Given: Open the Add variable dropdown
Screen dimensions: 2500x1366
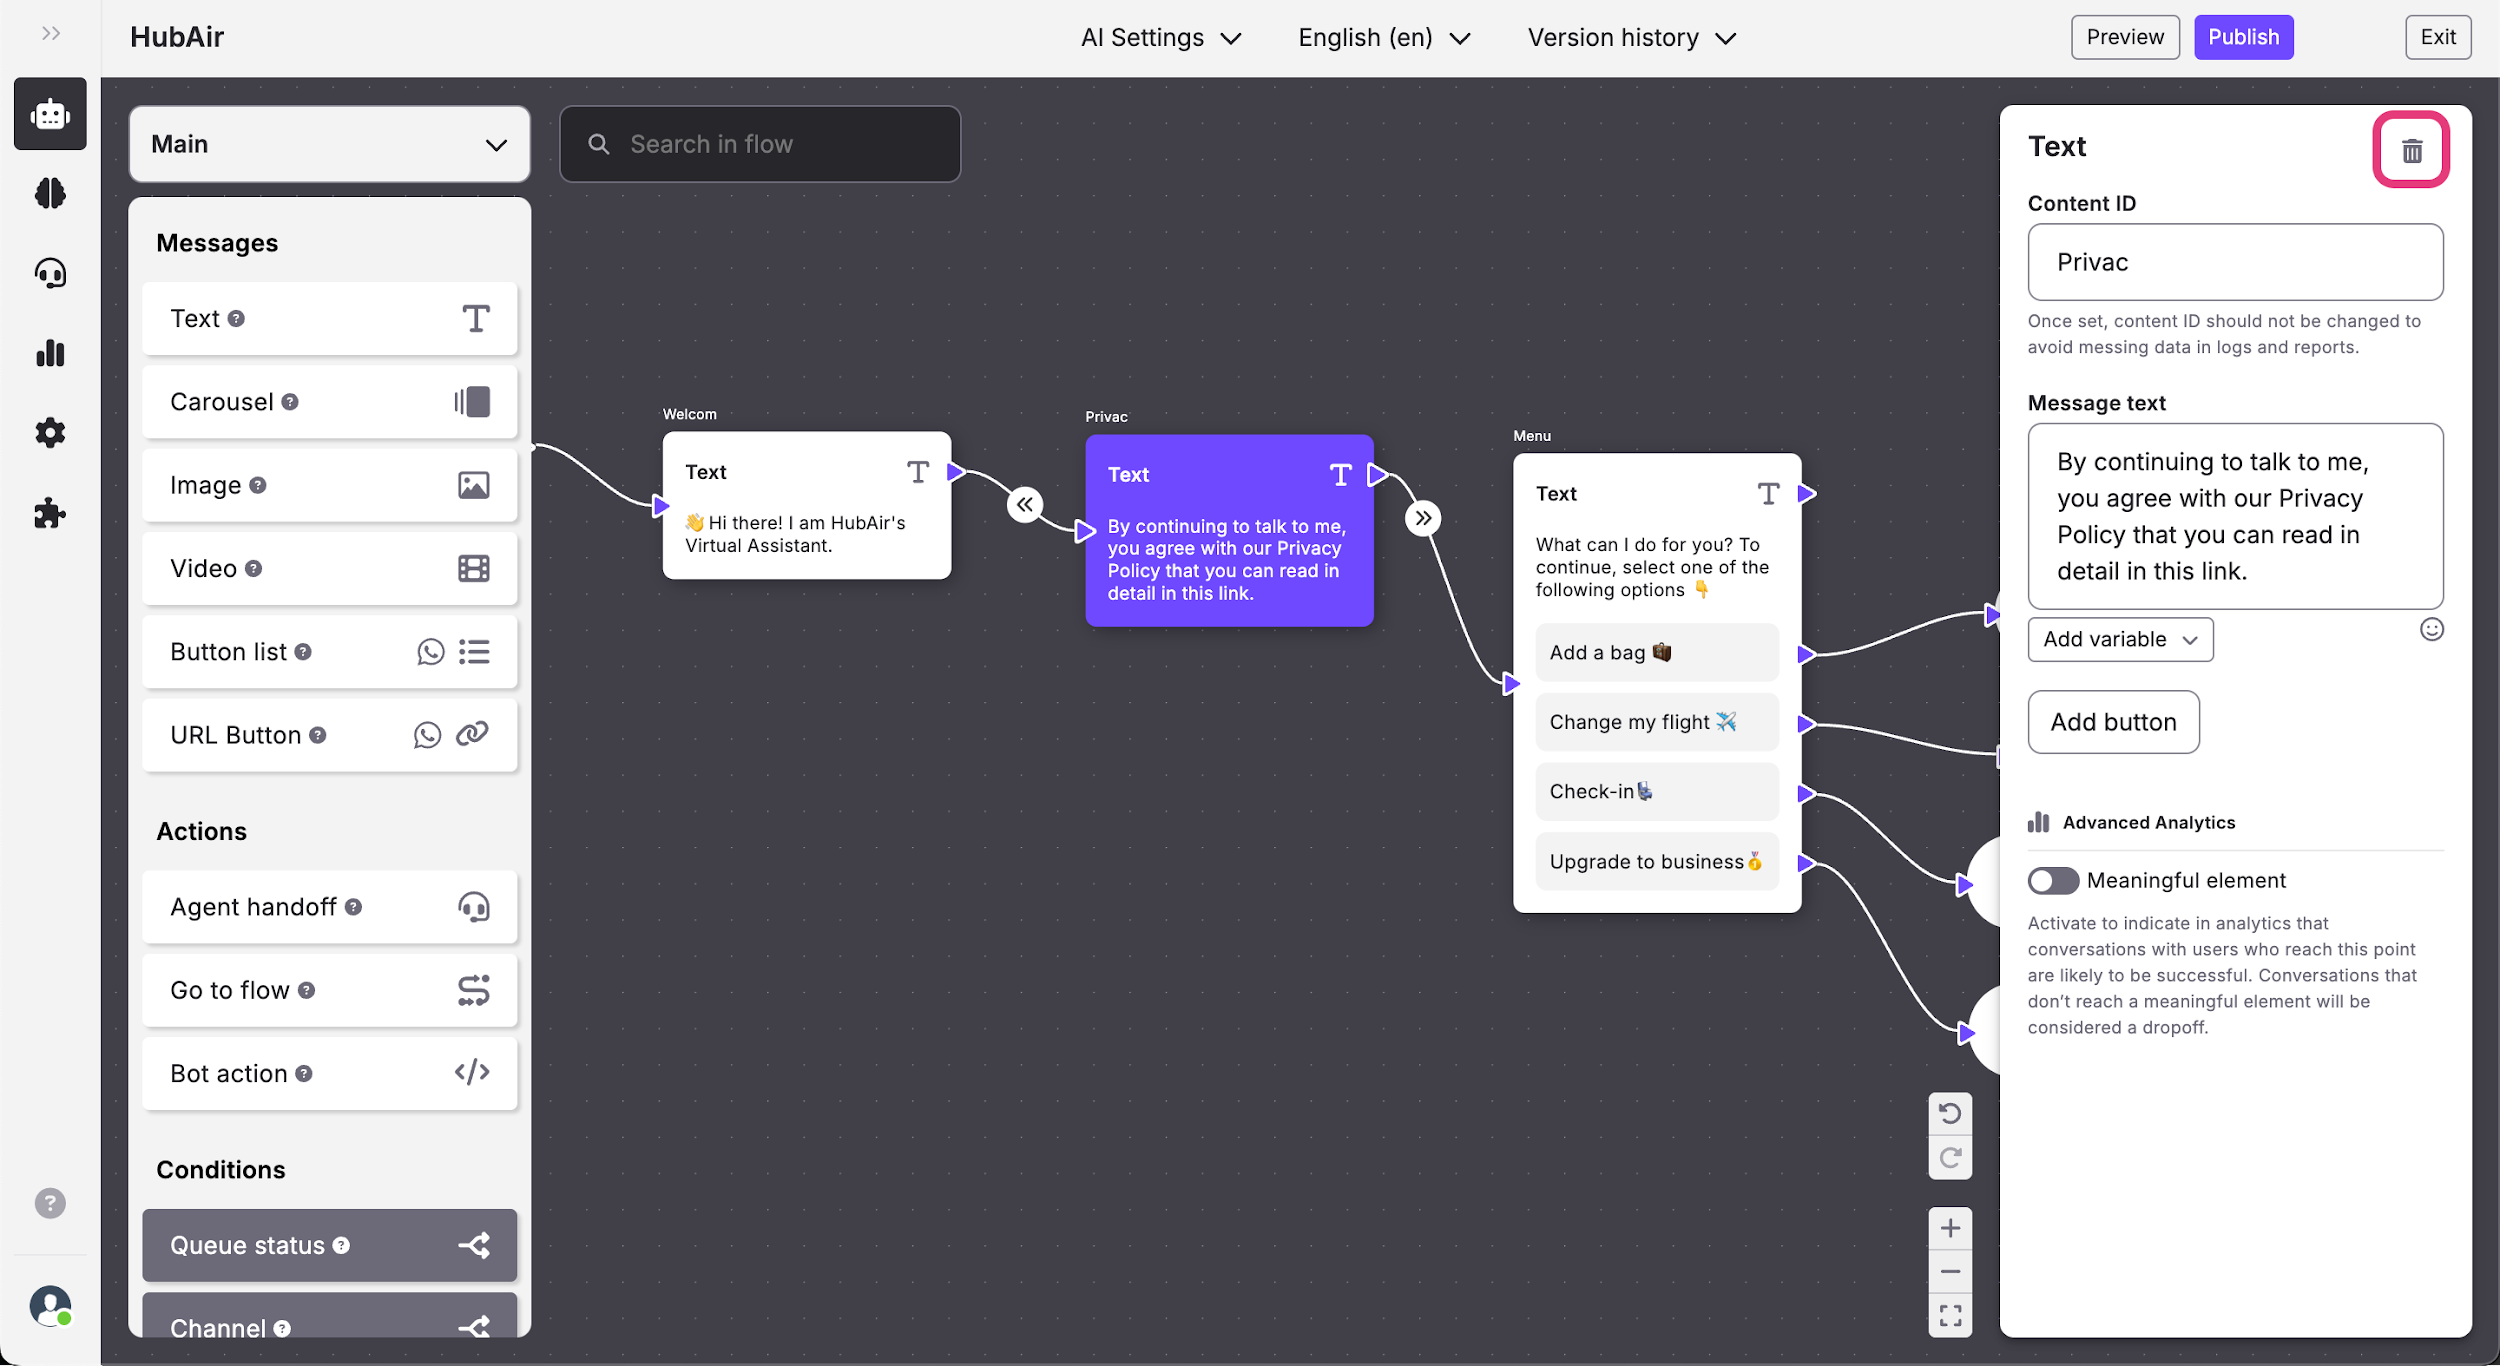Looking at the screenshot, I should 2119,639.
